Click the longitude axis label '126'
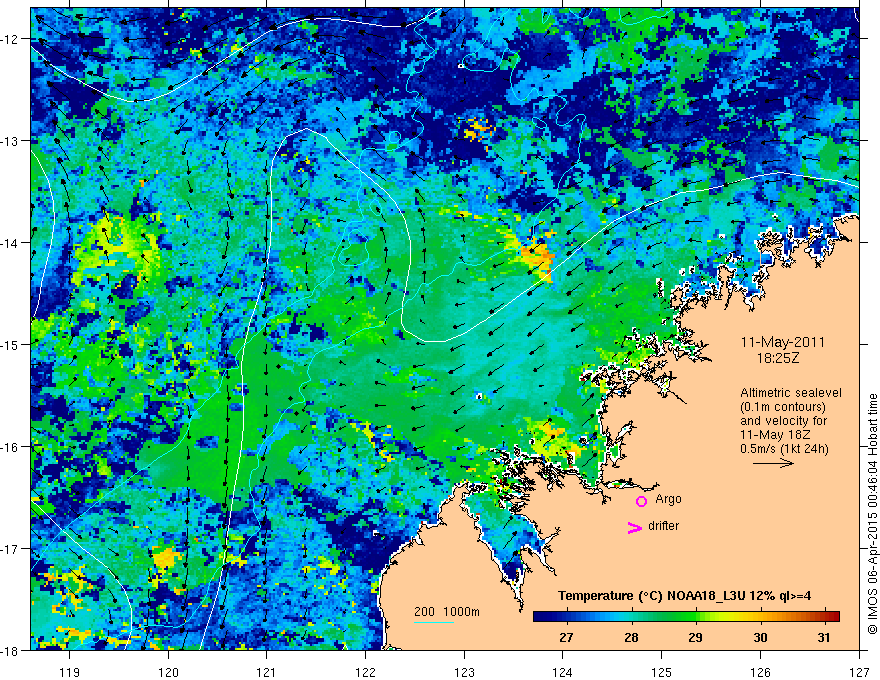The width and height of the screenshot is (880, 680). tap(760, 672)
